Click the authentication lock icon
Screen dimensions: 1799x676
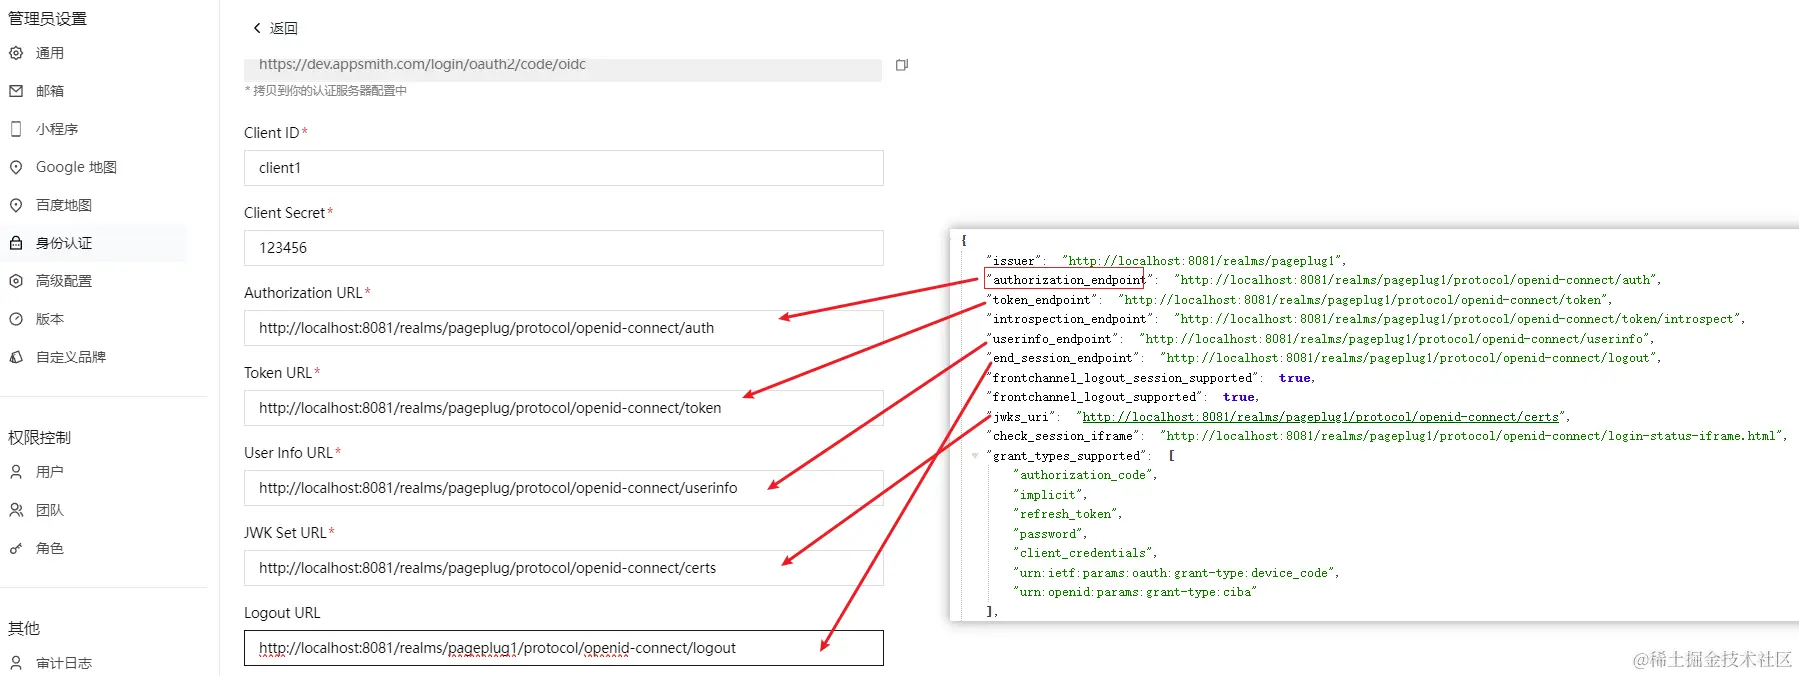[16, 243]
